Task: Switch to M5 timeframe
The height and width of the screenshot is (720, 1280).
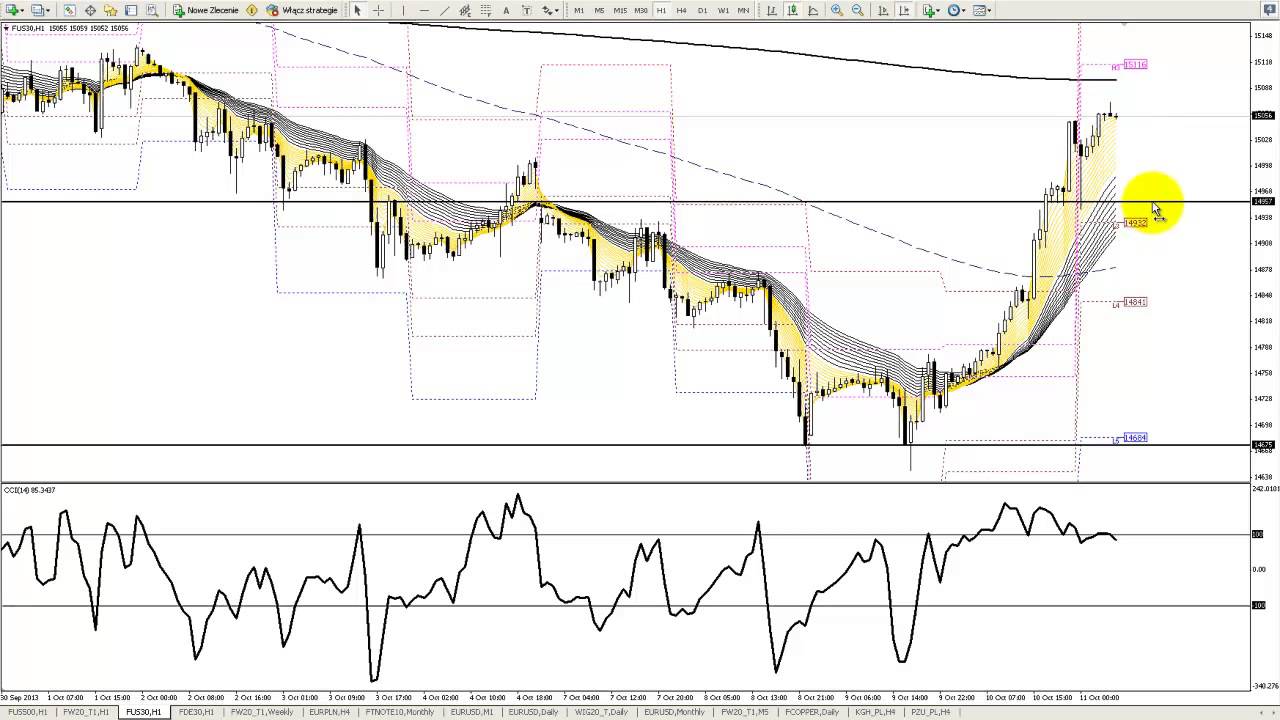Action: tap(599, 10)
